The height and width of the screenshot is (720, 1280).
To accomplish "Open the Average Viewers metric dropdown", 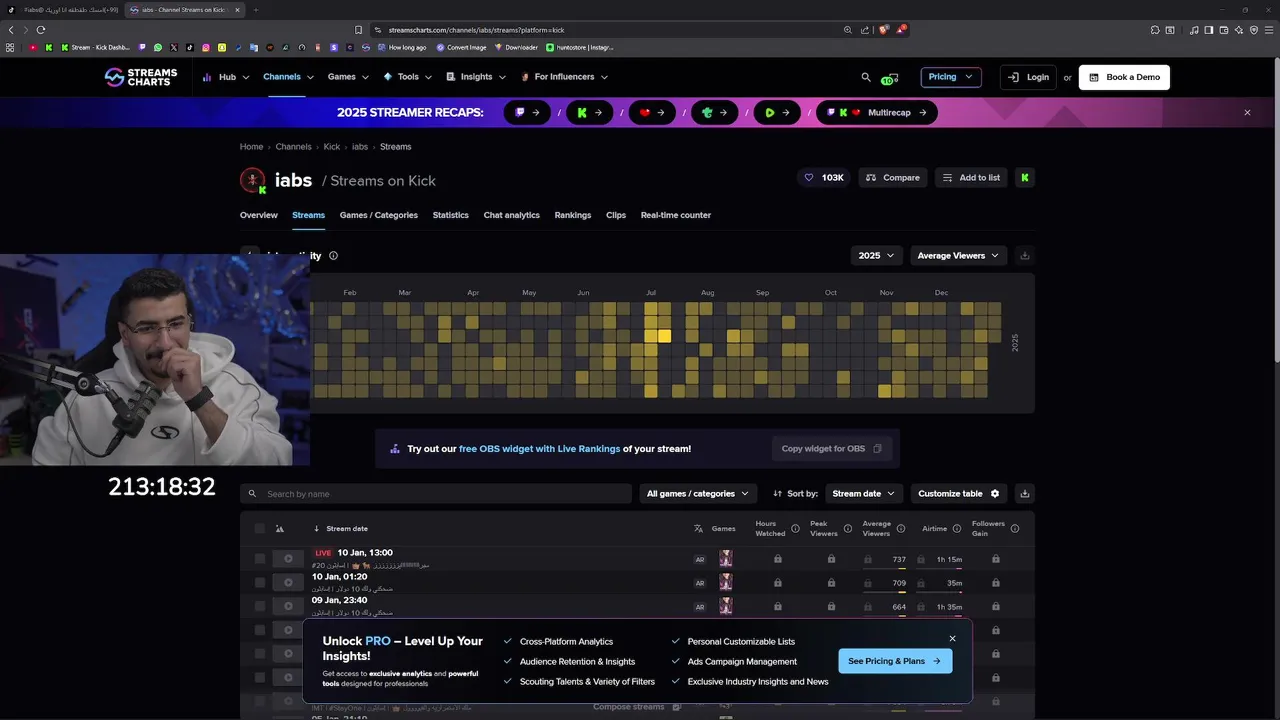I will 957,256.
